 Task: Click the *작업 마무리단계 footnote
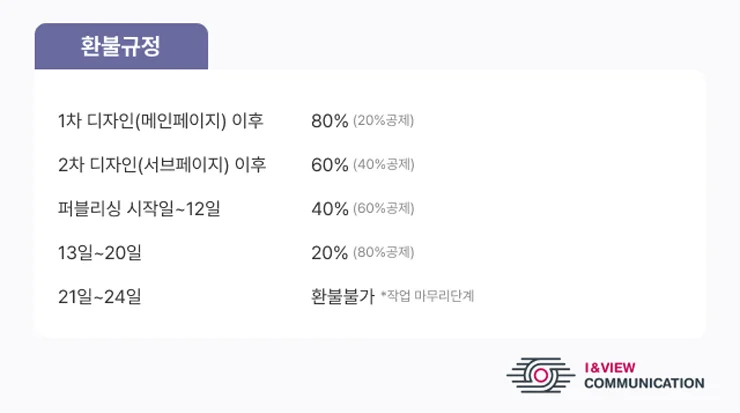(427, 296)
